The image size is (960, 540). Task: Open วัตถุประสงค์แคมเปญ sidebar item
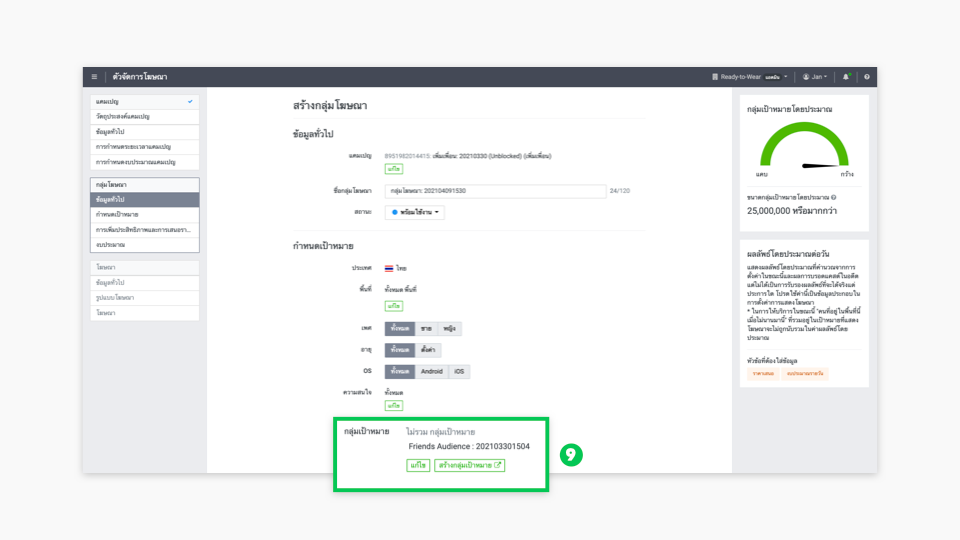tap(144, 117)
